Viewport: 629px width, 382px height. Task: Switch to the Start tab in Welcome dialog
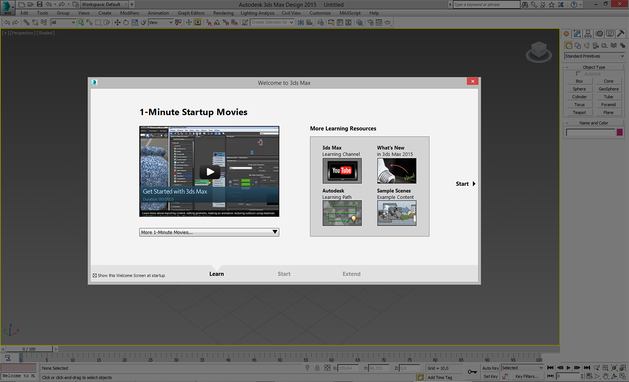point(284,274)
